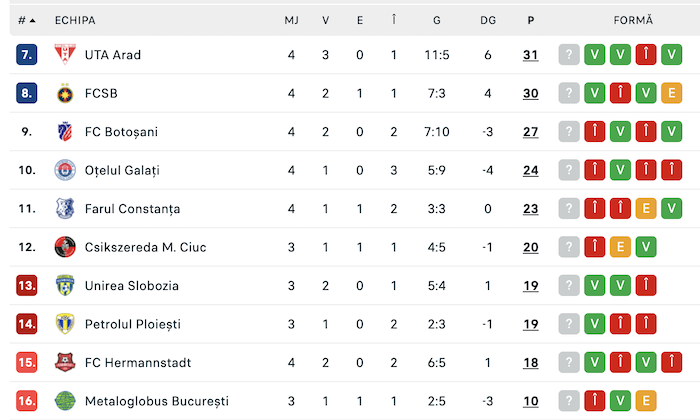Open Farul Constanța team link
The image size is (700, 420).
tap(132, 209)
